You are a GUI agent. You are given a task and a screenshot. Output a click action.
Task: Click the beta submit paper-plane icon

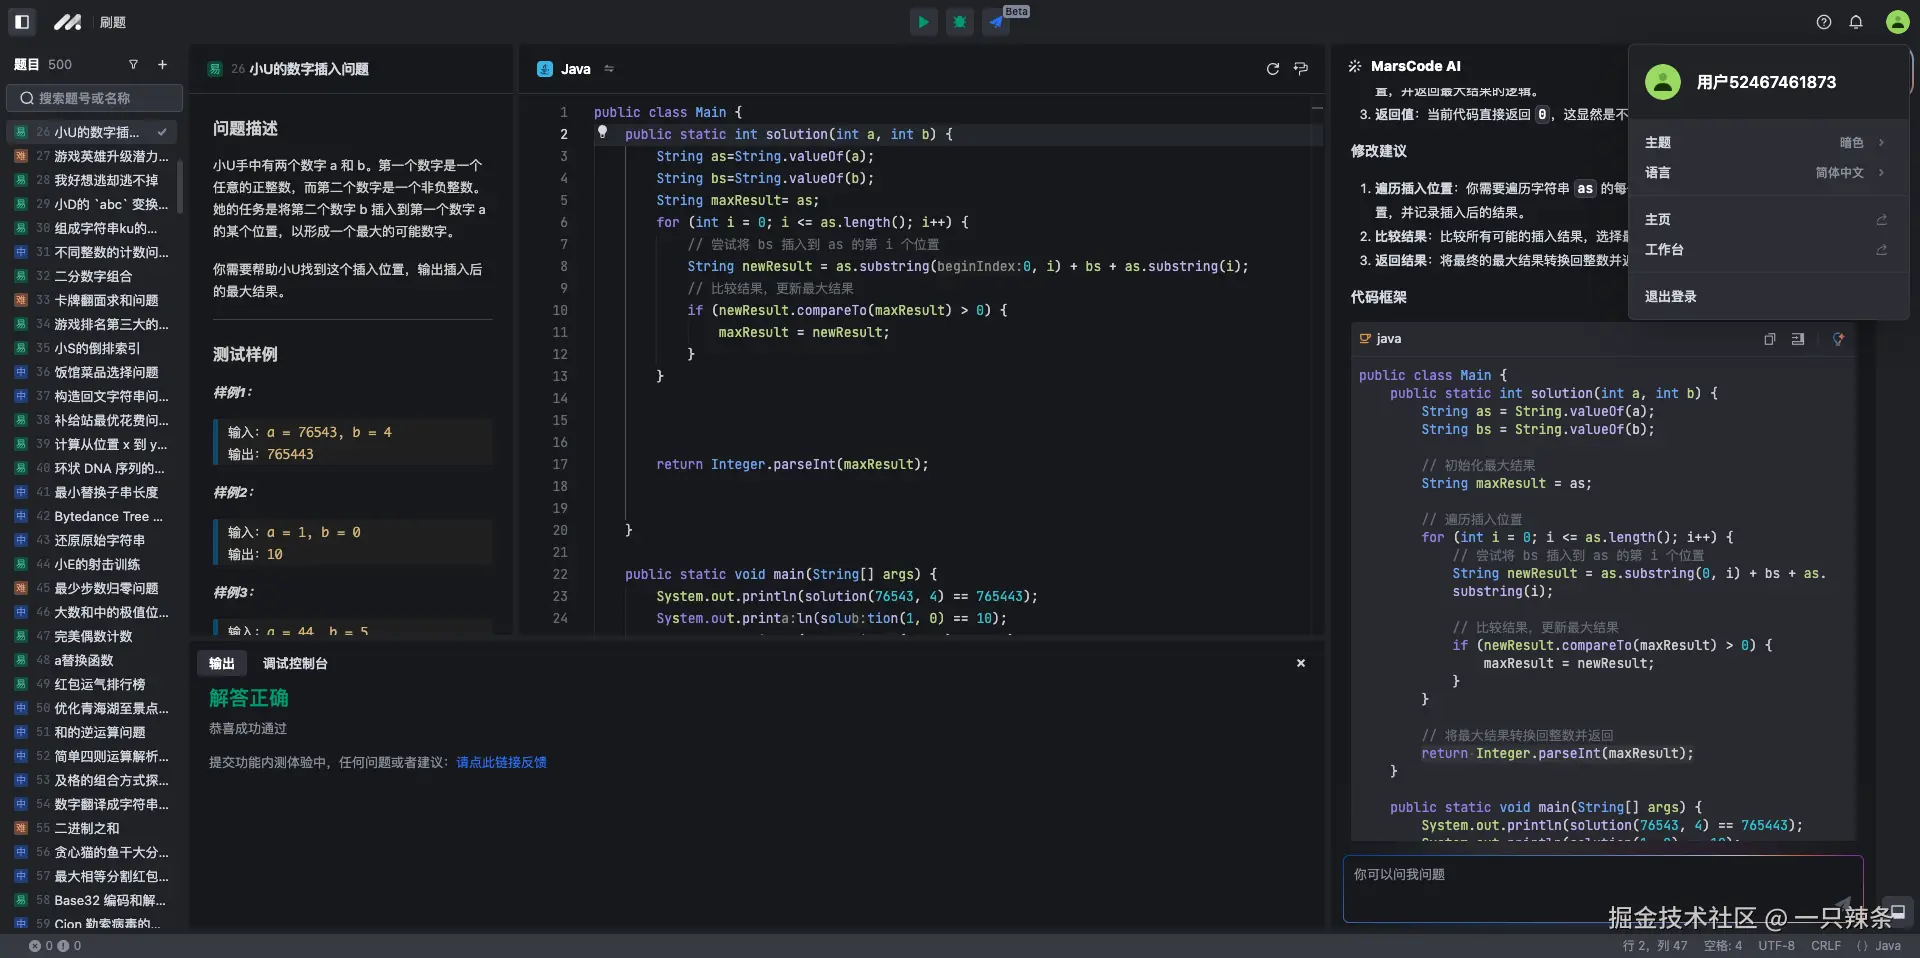[x=996, y=22]
